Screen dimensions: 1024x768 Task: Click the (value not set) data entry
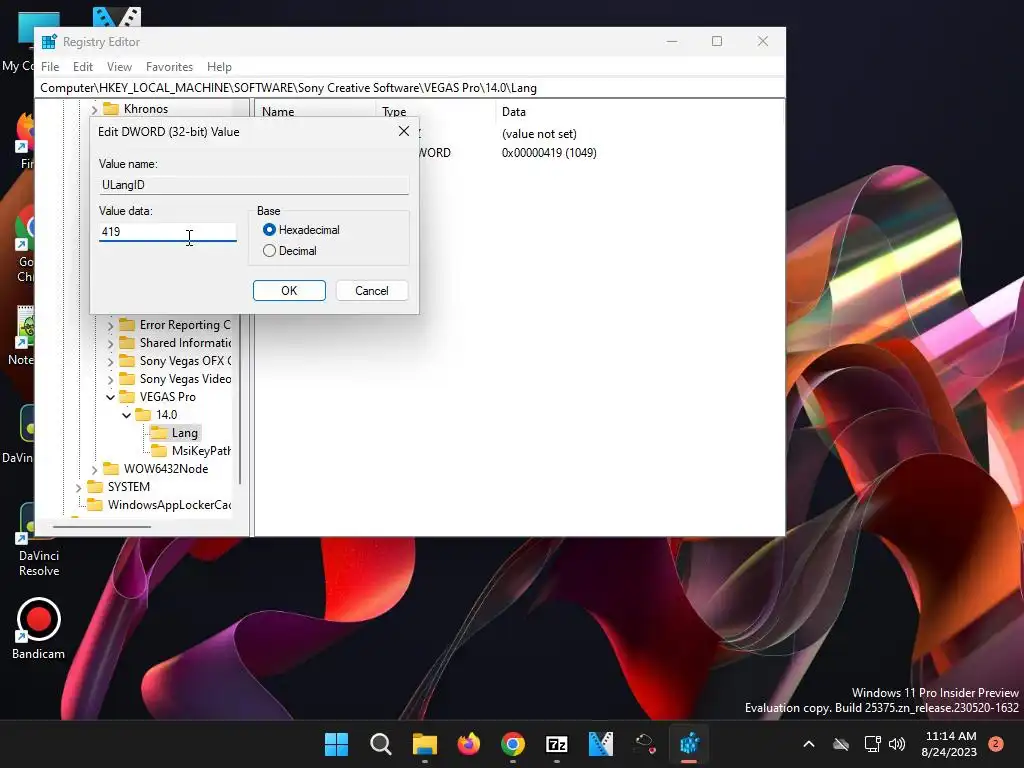click(539, 134)
